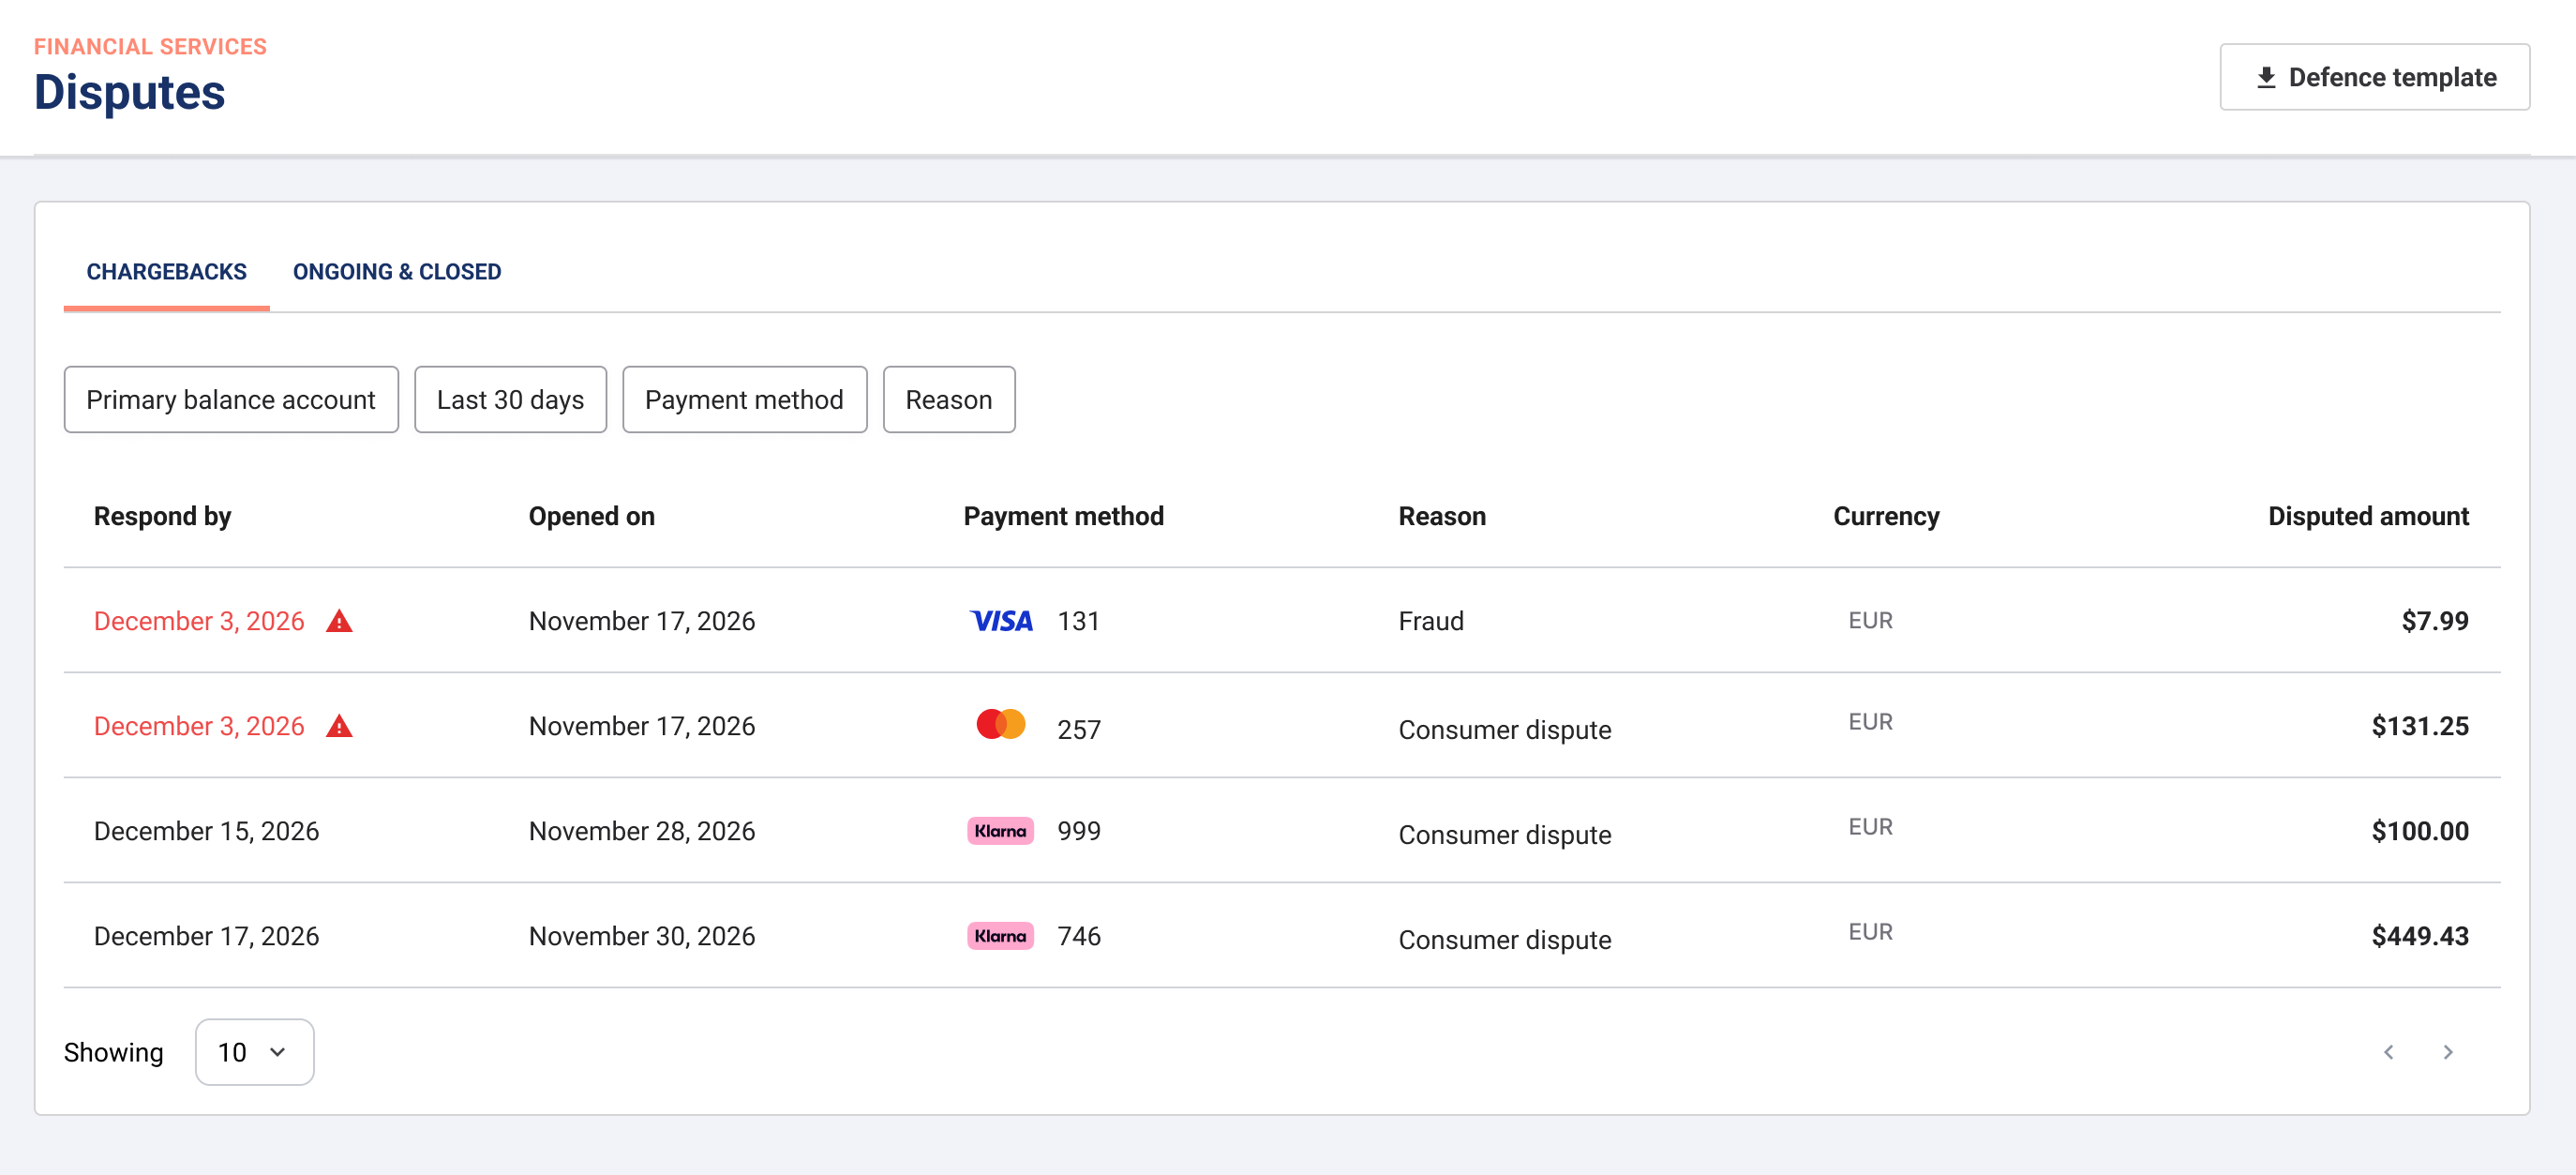Screen dimensions: 2576x1175
Task: Click card number 131
Action: (1078, 621)
